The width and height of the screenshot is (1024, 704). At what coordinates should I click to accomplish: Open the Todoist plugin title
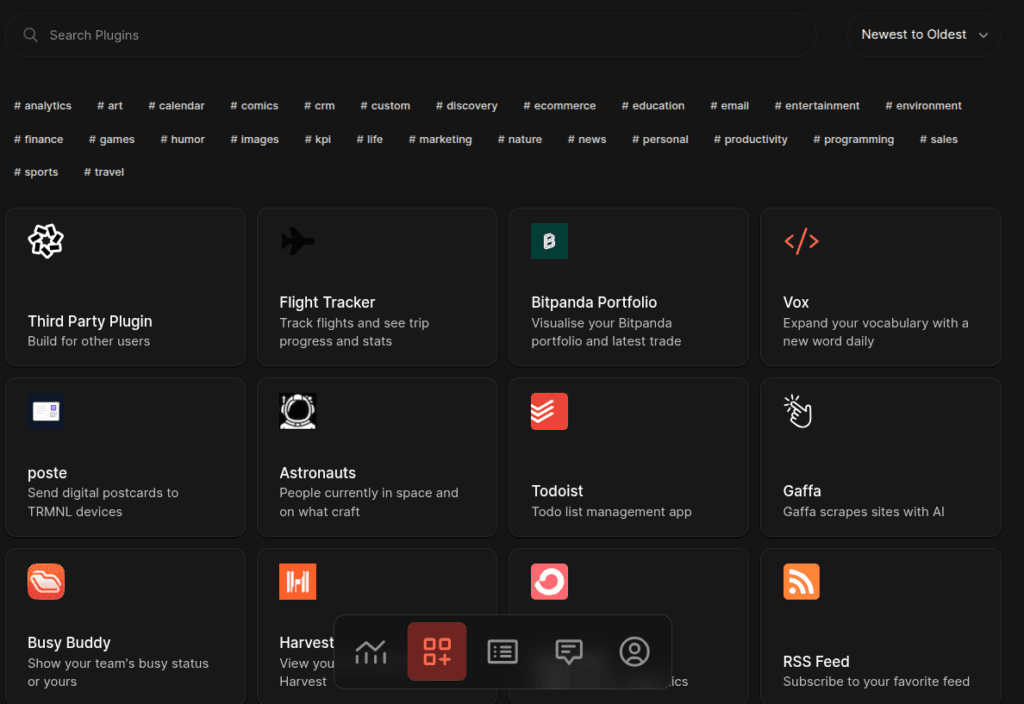pos(557,491)
